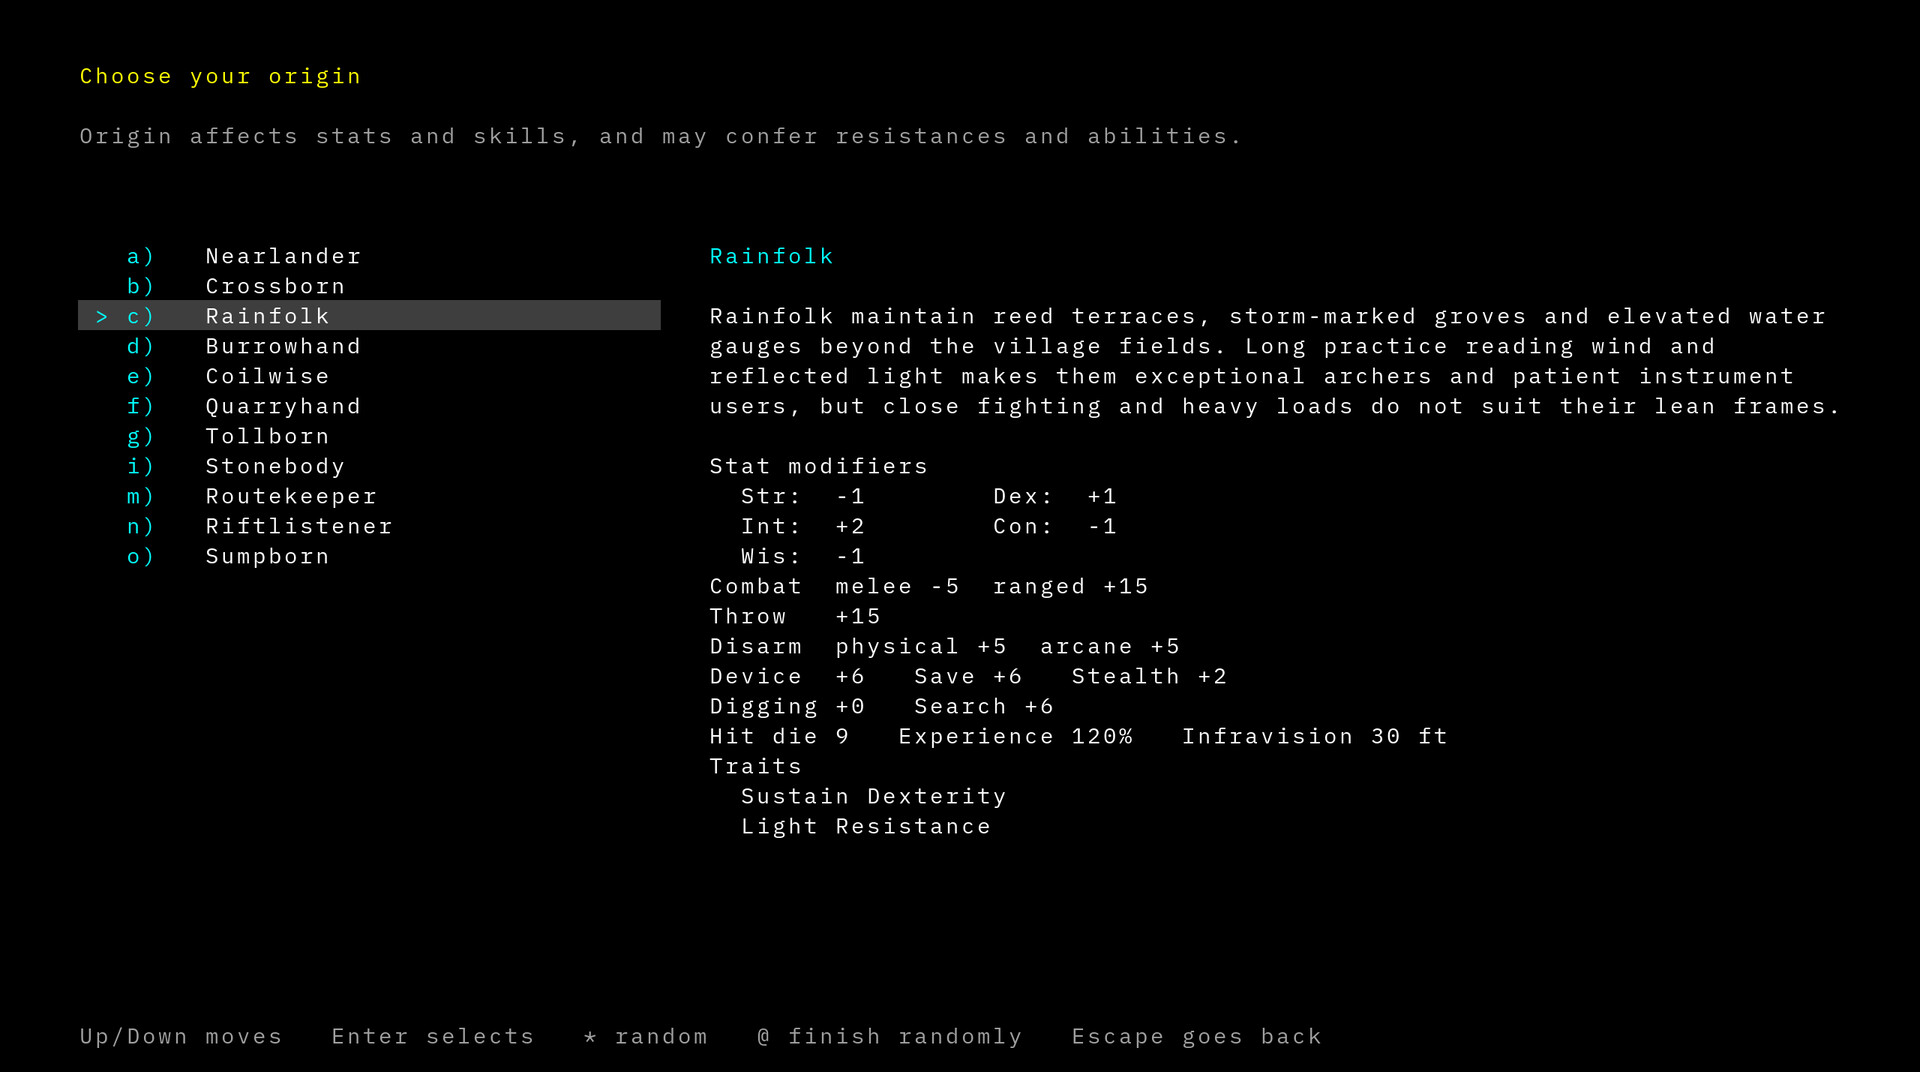
Task: Click the '* random' option hint
Action: [x=645, y=1037]
